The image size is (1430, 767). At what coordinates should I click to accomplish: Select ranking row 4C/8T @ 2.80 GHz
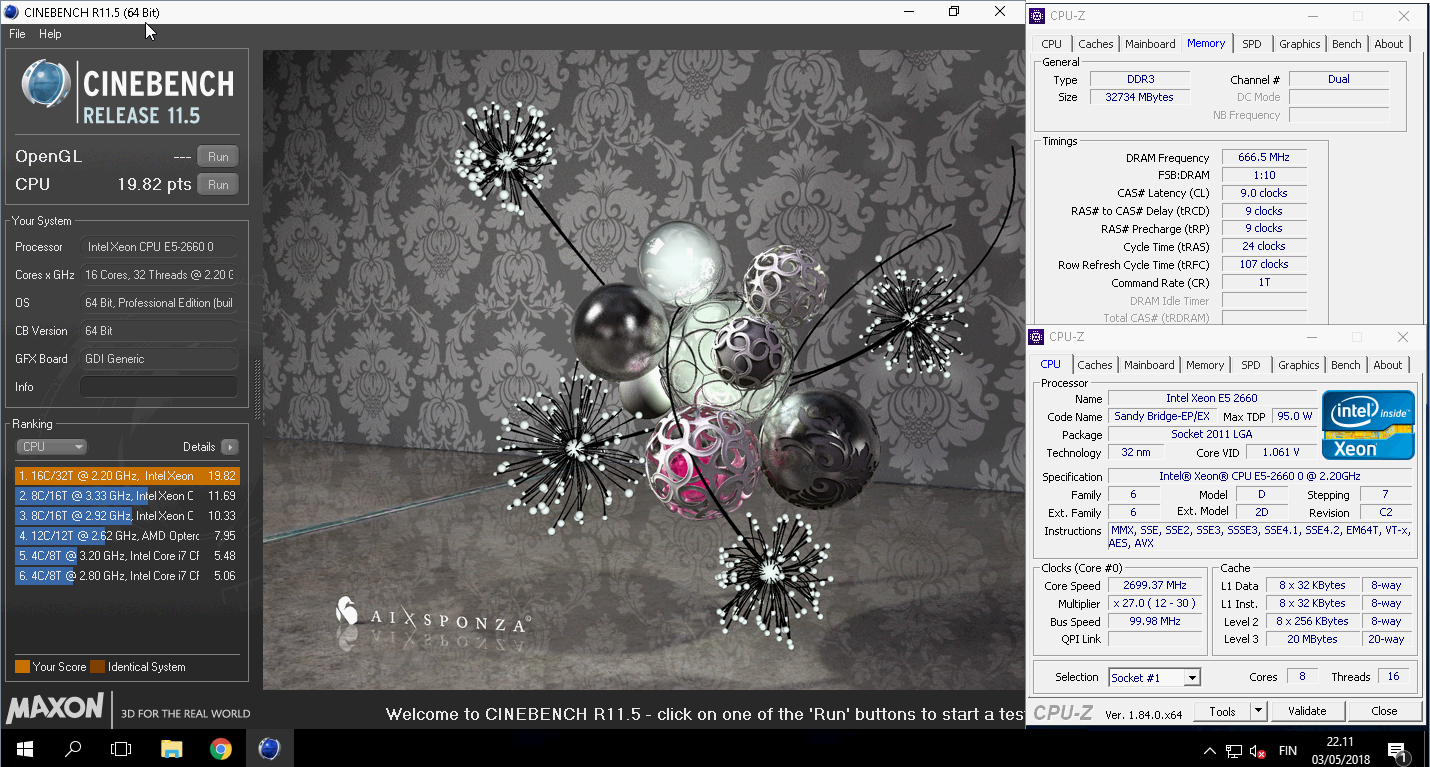coord(127,576)
